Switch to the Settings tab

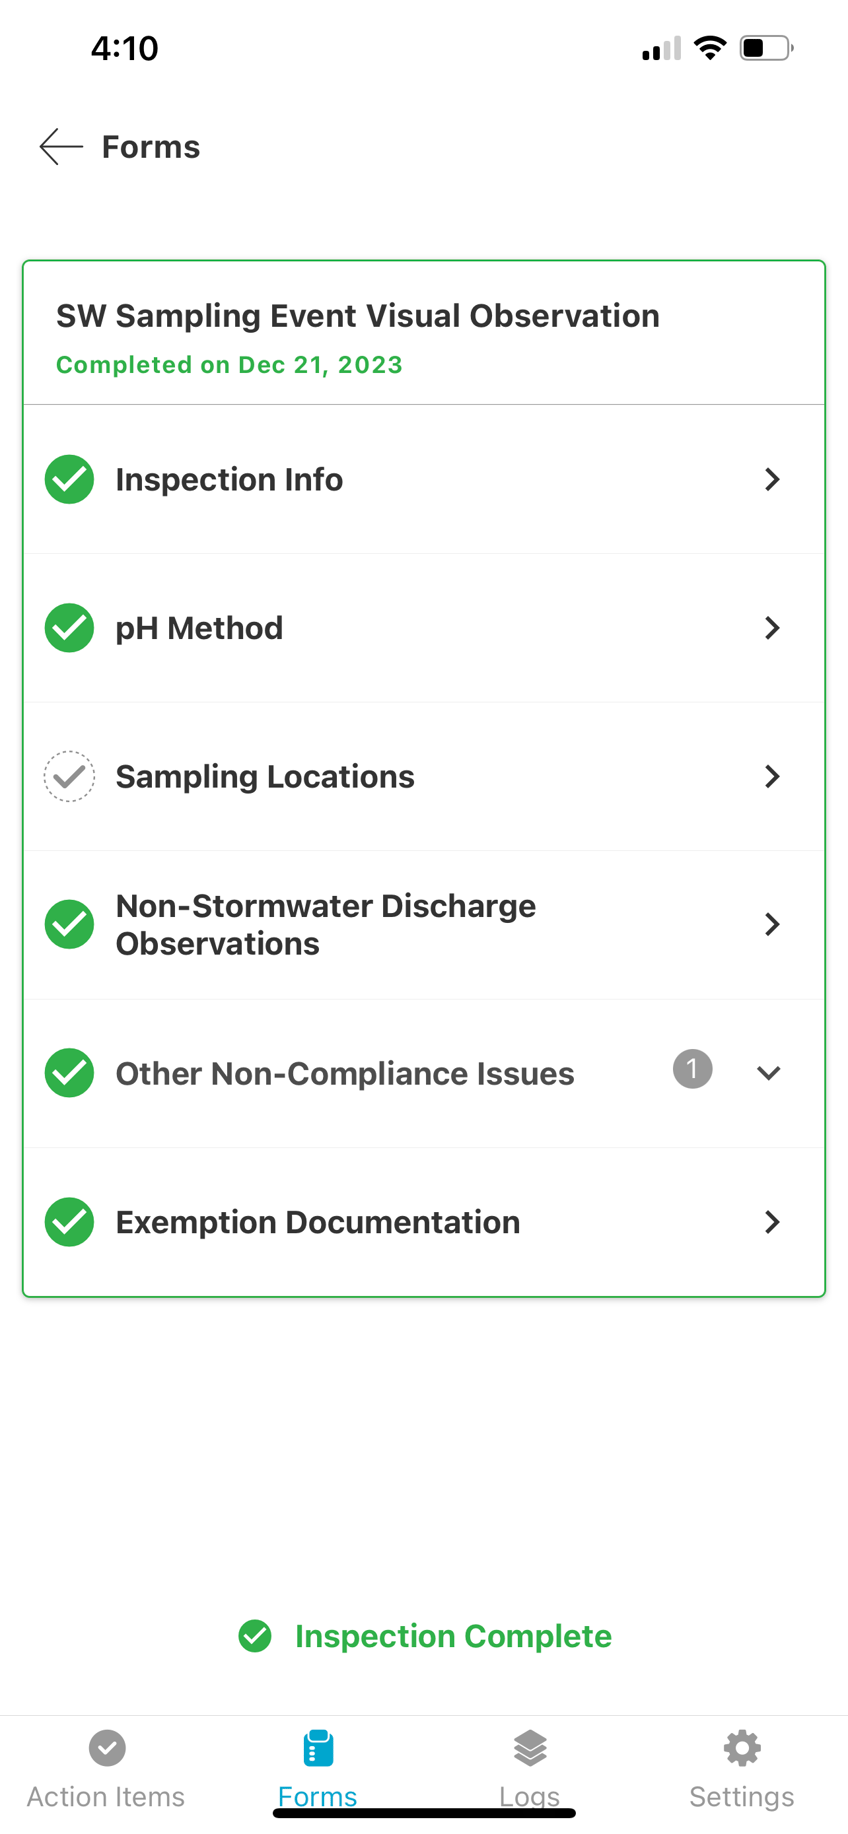tap(742, 1770)
